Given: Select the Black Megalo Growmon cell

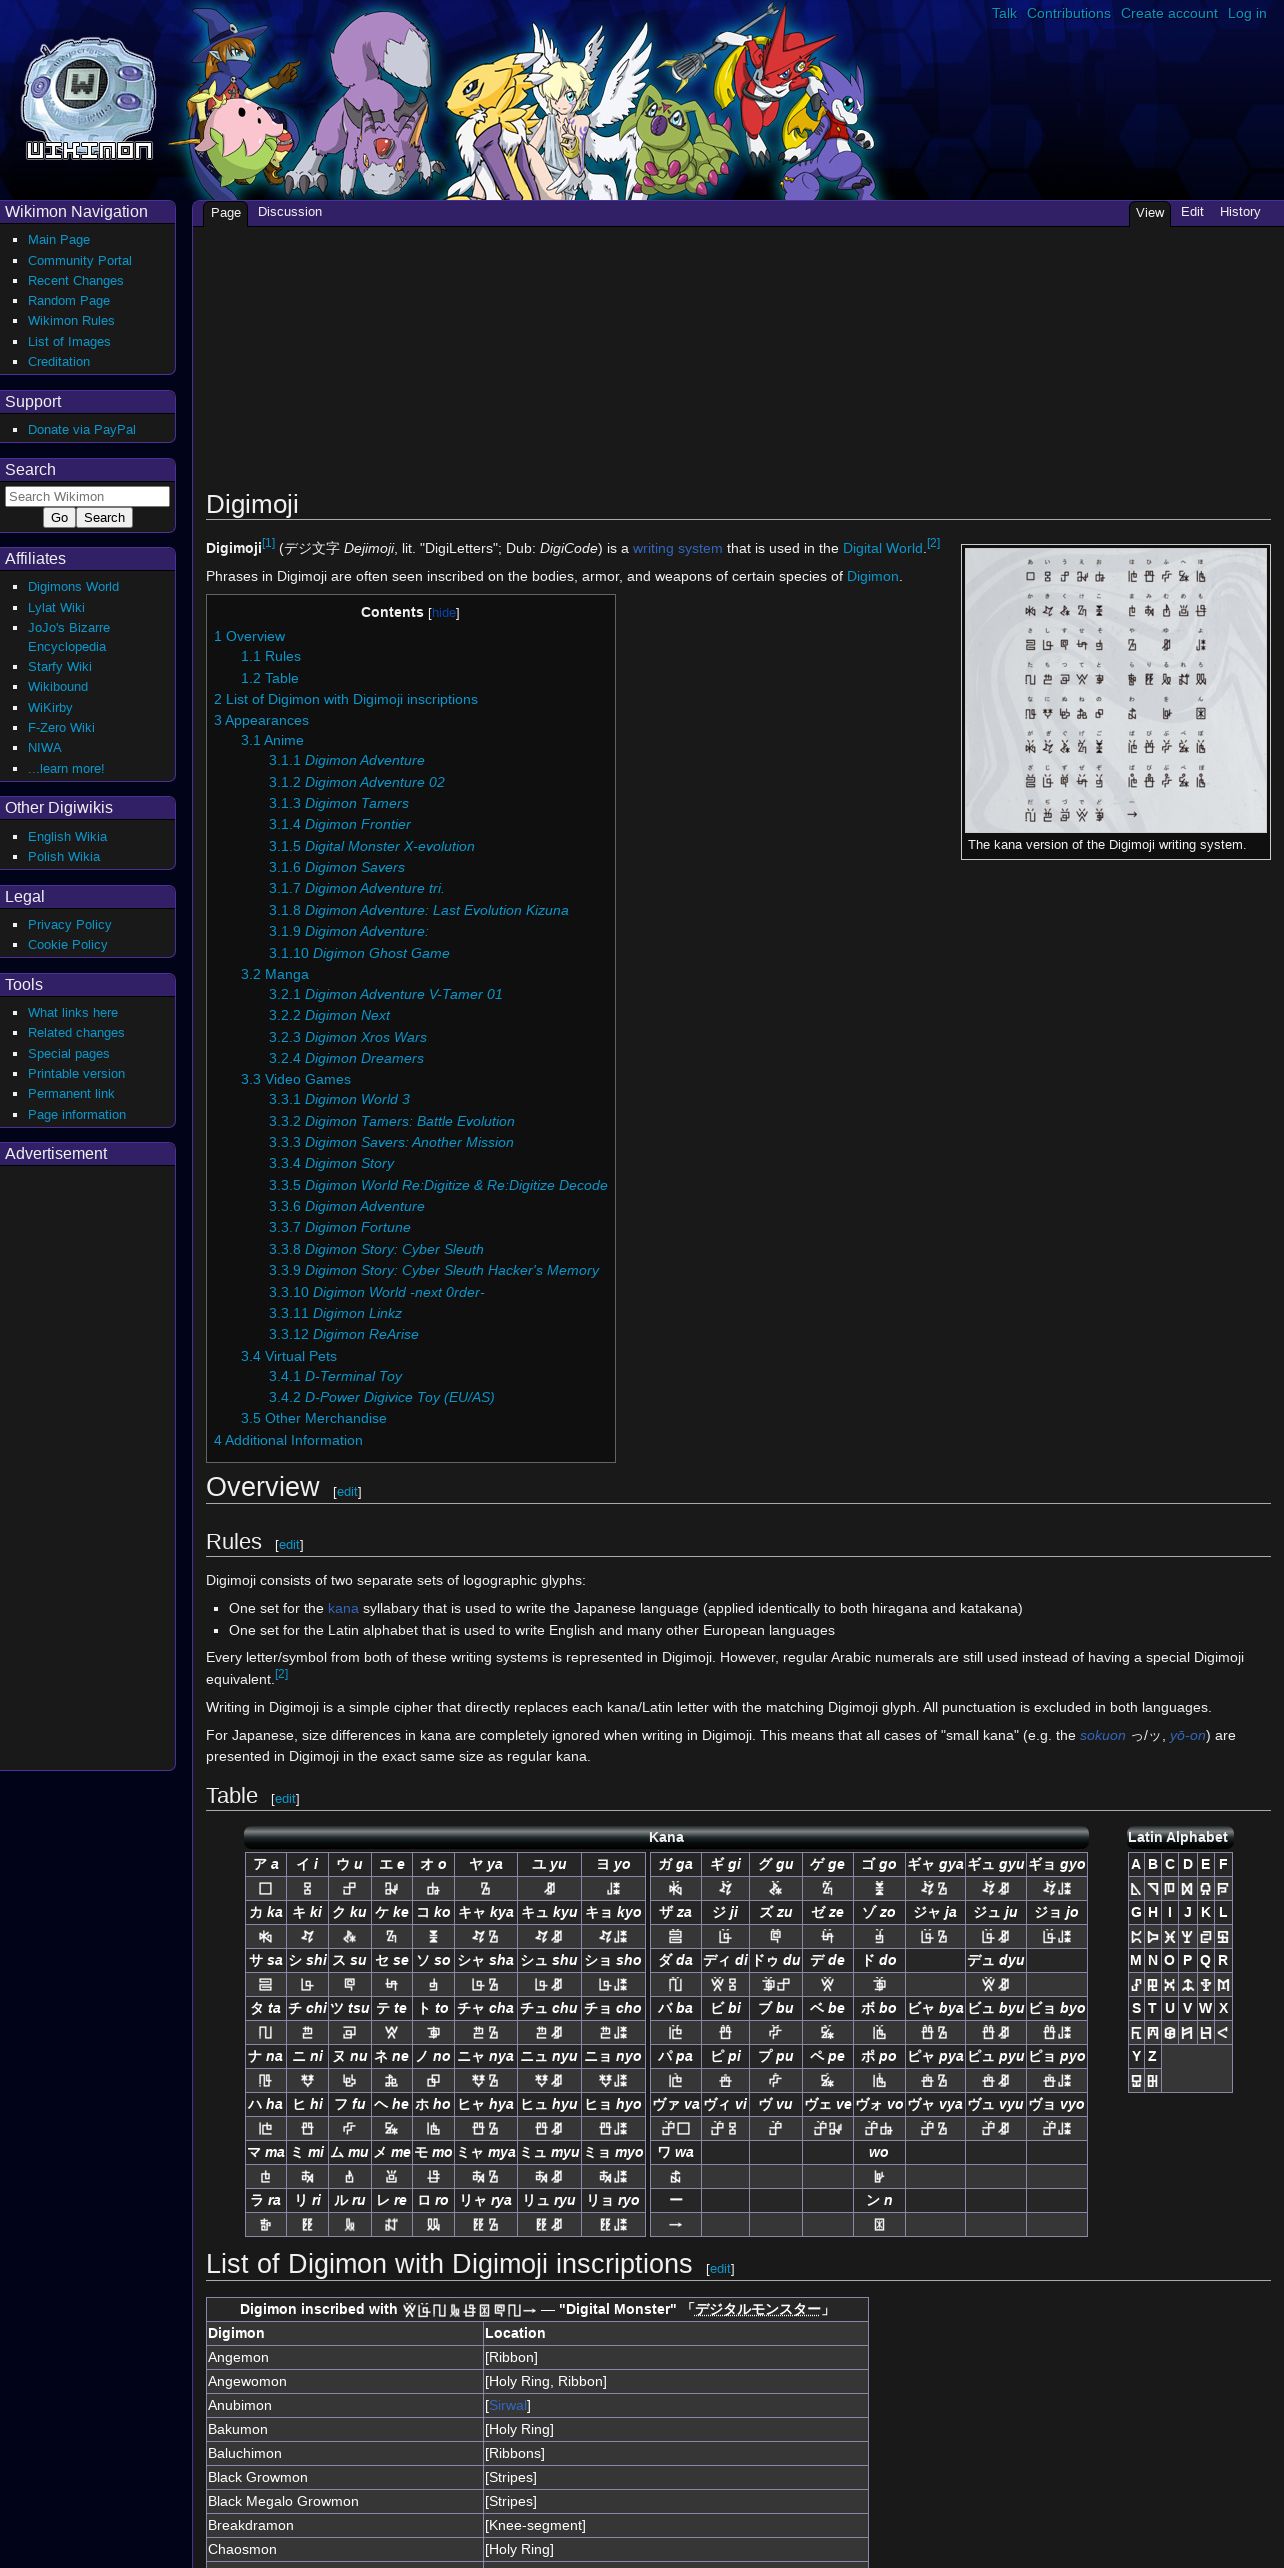Looking at the screenshot, I should (345, 2502).
